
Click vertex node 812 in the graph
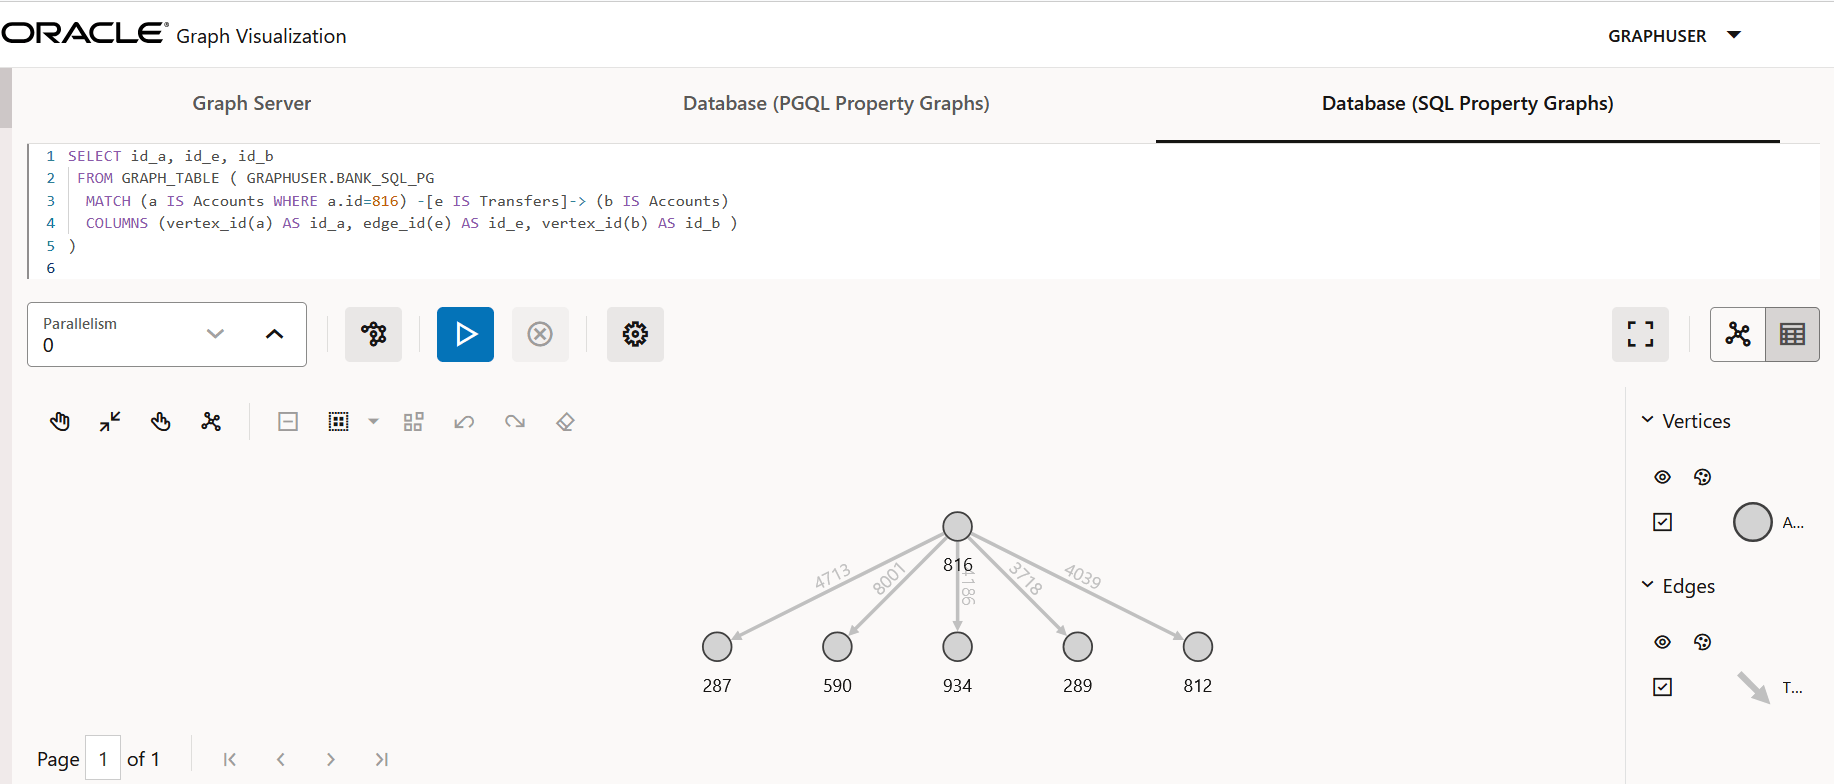click(x=1197, y=647)
